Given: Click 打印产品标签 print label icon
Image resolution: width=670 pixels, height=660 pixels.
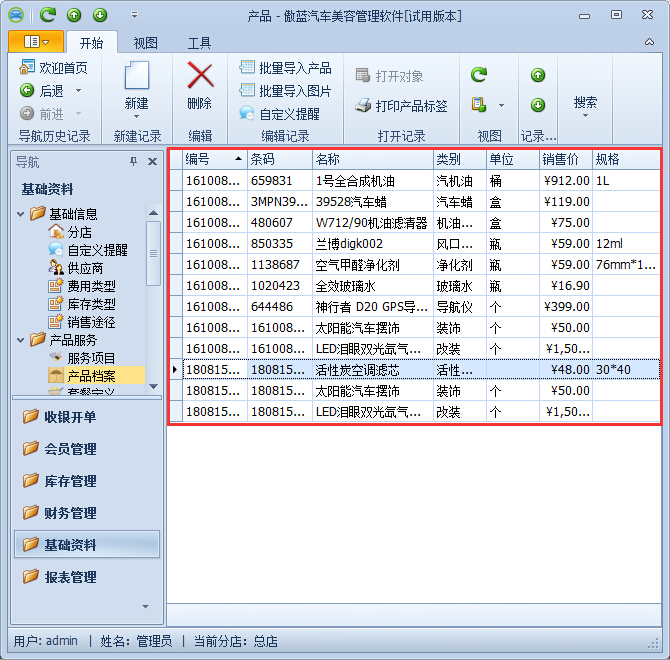Looking at the screenshot, I should coord(401,105).
